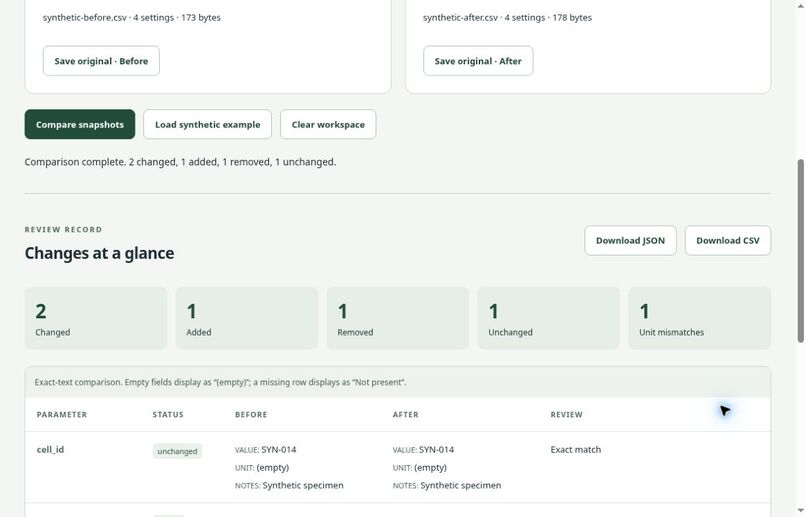806x517 pixels.
Task: Click the cell_id parameter name
Action: click(x=50, y=450)
